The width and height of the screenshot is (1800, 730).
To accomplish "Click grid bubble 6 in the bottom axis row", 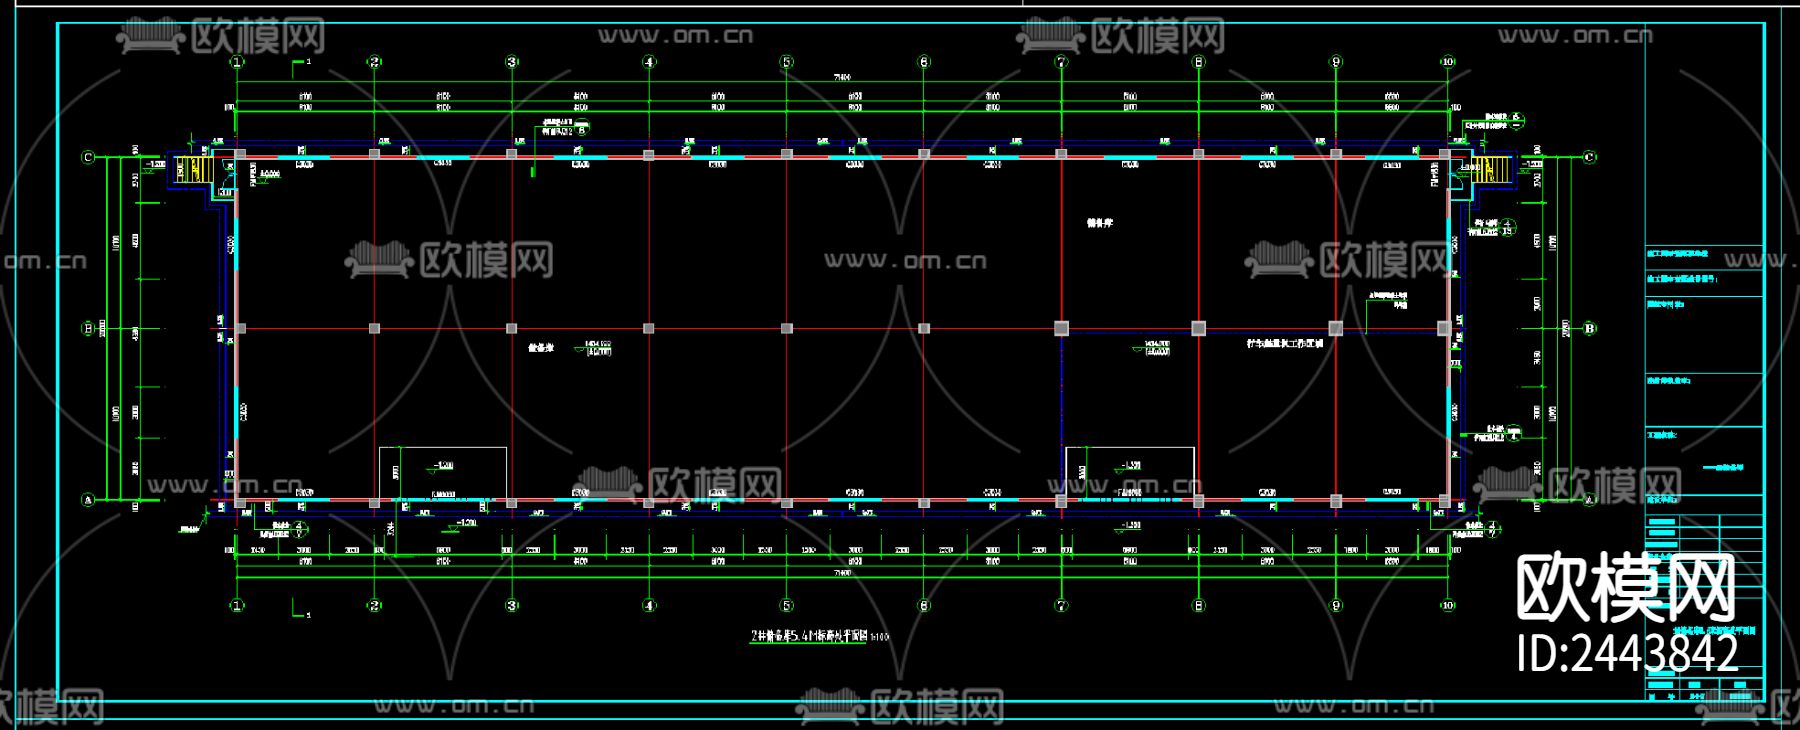I will [x=924, y=605].
